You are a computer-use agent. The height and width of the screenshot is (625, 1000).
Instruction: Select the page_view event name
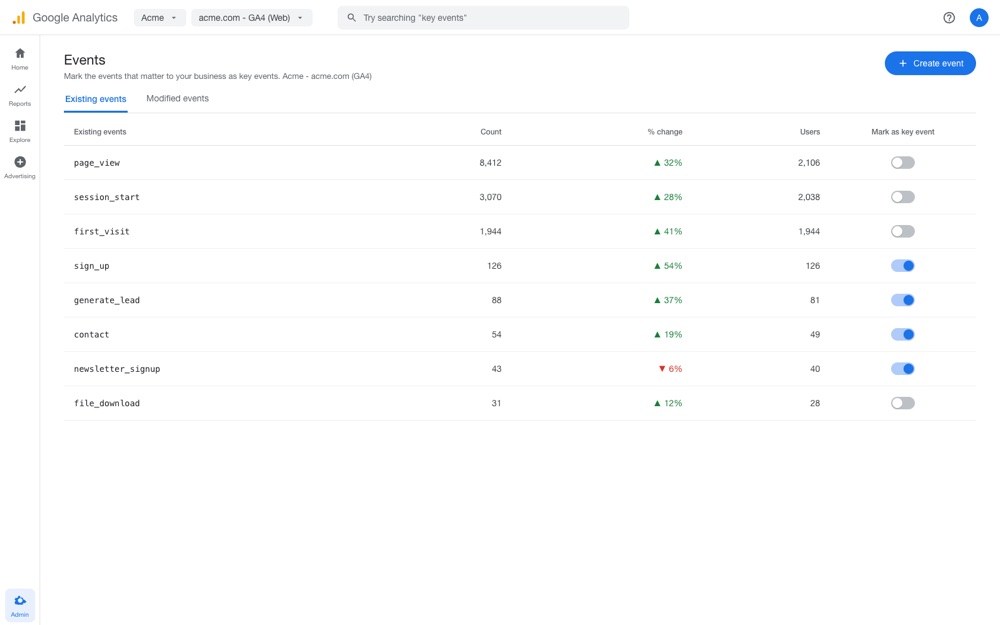tap(97, 163)
